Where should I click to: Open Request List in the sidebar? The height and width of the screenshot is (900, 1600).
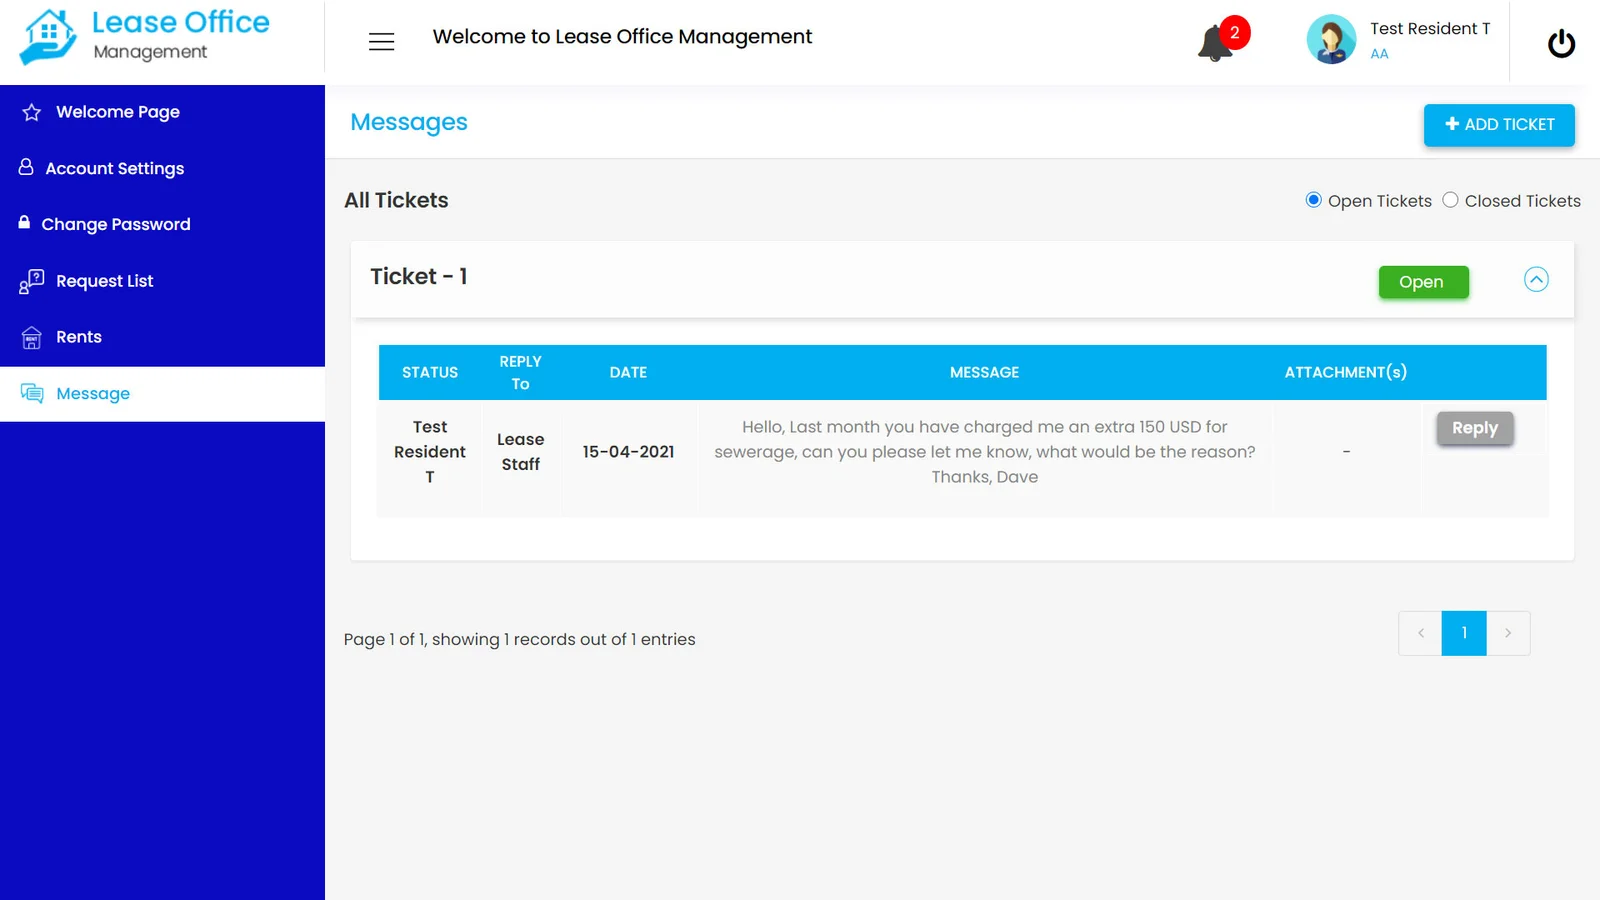tap(162, 281)
